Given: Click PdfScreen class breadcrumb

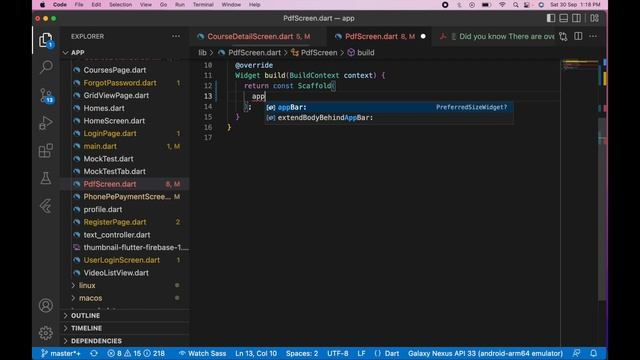Looking at the screenshot, I should click(x=314, y=53).
